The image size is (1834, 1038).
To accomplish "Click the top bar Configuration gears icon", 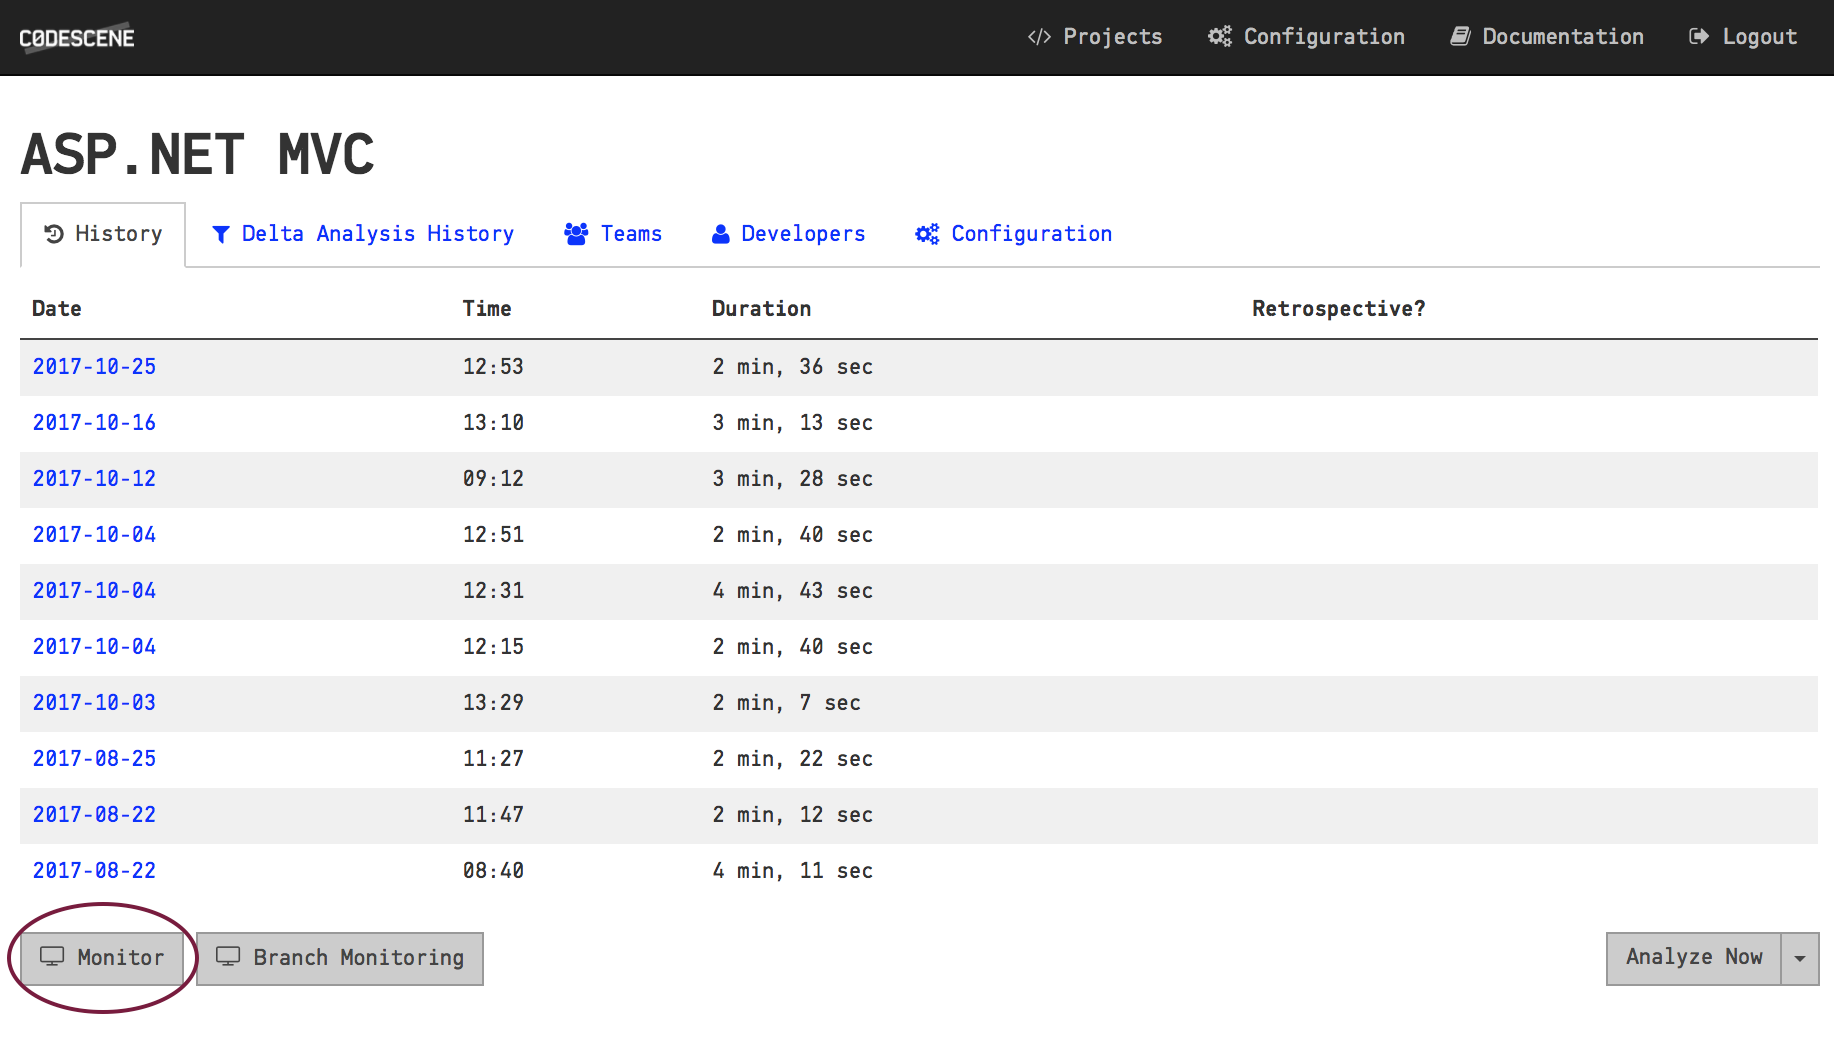I will point(1219,37).
